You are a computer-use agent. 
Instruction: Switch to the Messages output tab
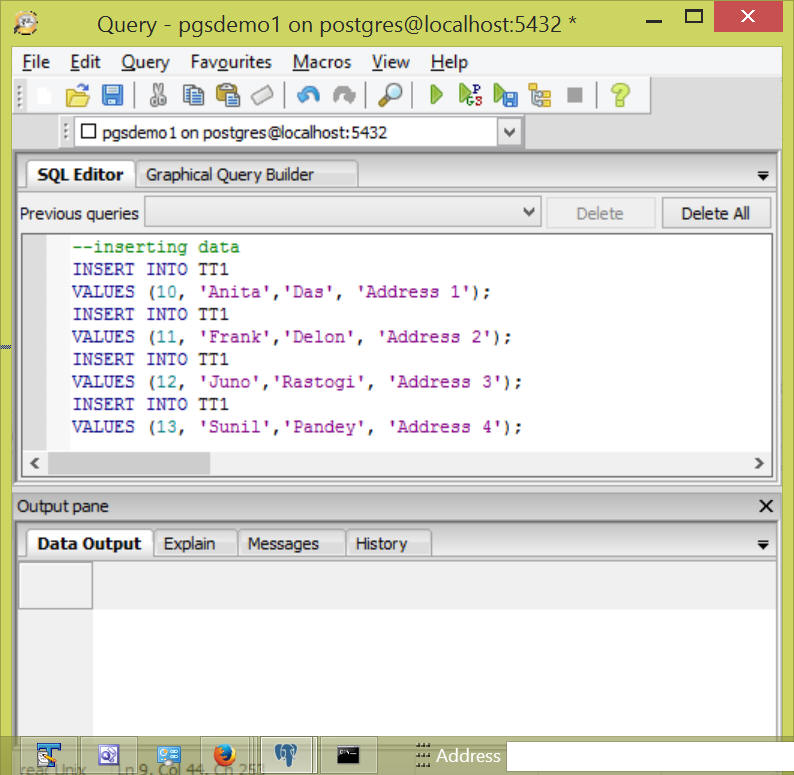tap(283, 544)
